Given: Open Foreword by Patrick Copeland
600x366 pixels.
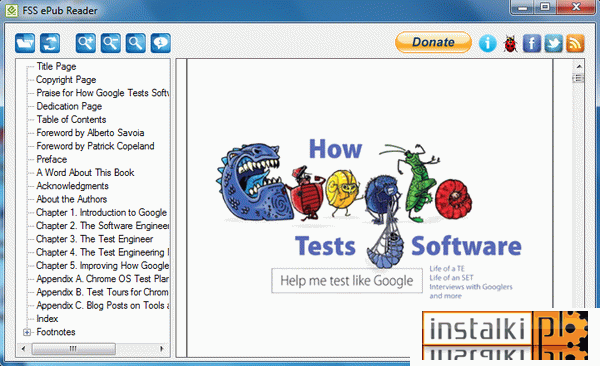Looking at the screenshot, I should pos(95,146).
